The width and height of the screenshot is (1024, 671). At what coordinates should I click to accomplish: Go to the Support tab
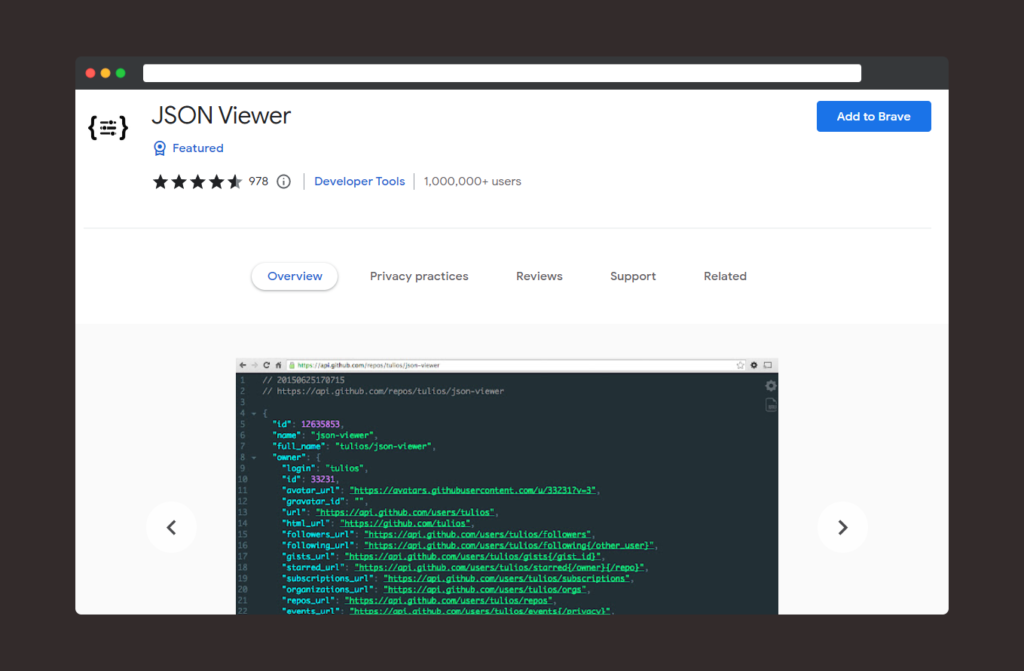point(633,276)
